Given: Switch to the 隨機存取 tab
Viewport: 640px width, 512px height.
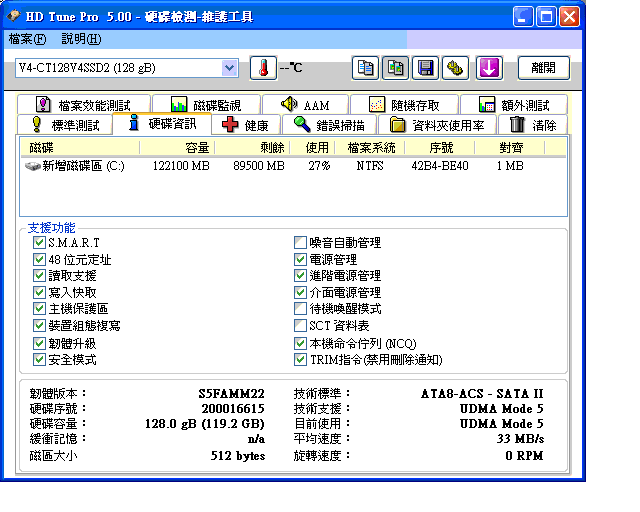Looking at the screenshot, I should tap(404, 105).
